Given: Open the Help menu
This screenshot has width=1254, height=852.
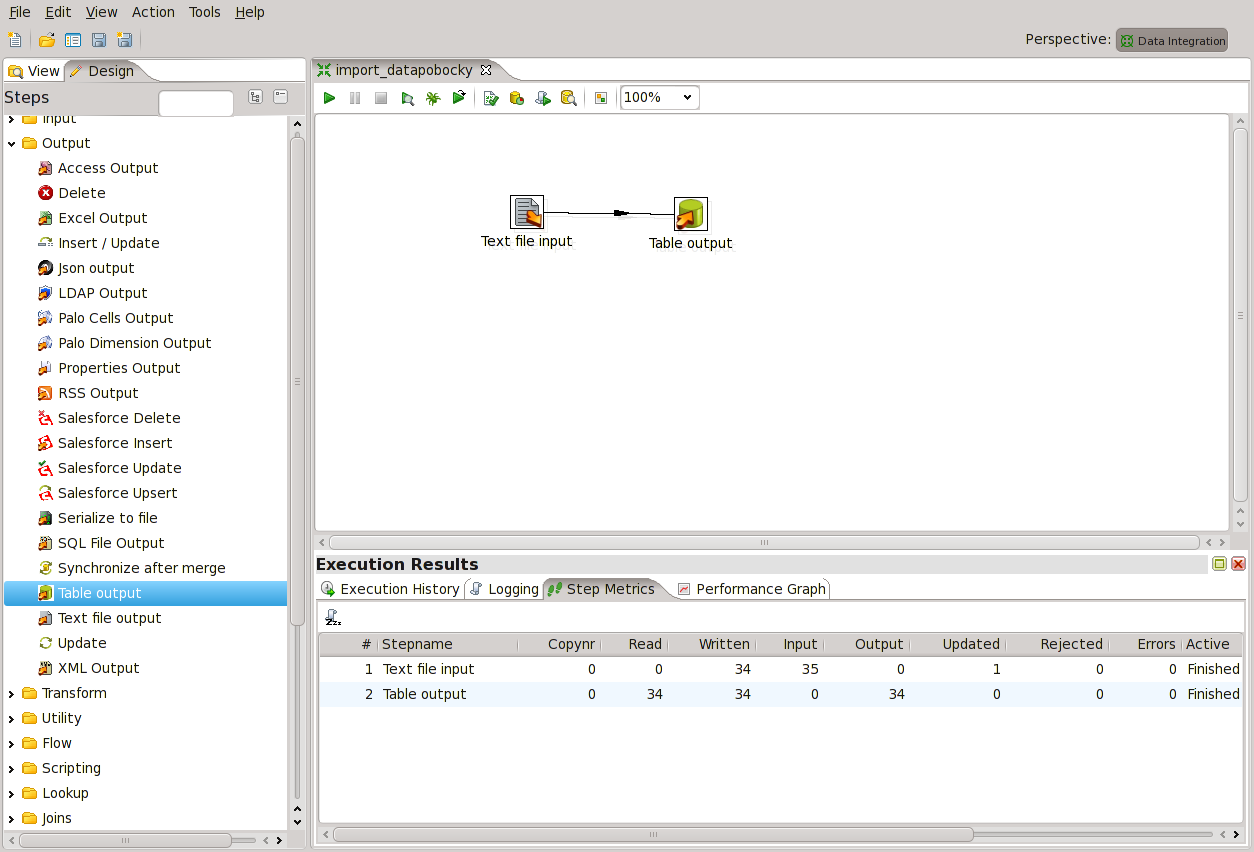Looking at the screenshot, I should (250, 12).
